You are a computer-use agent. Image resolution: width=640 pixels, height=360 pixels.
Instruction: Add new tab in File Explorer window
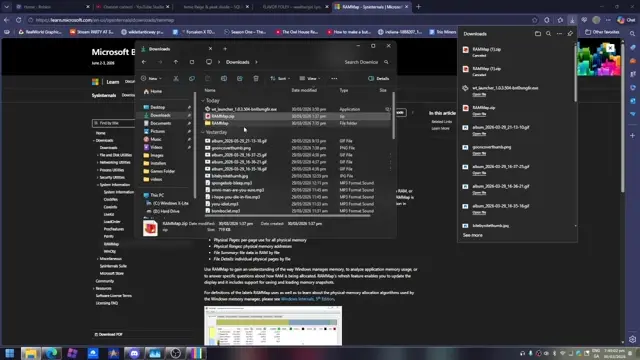point(225,49)
